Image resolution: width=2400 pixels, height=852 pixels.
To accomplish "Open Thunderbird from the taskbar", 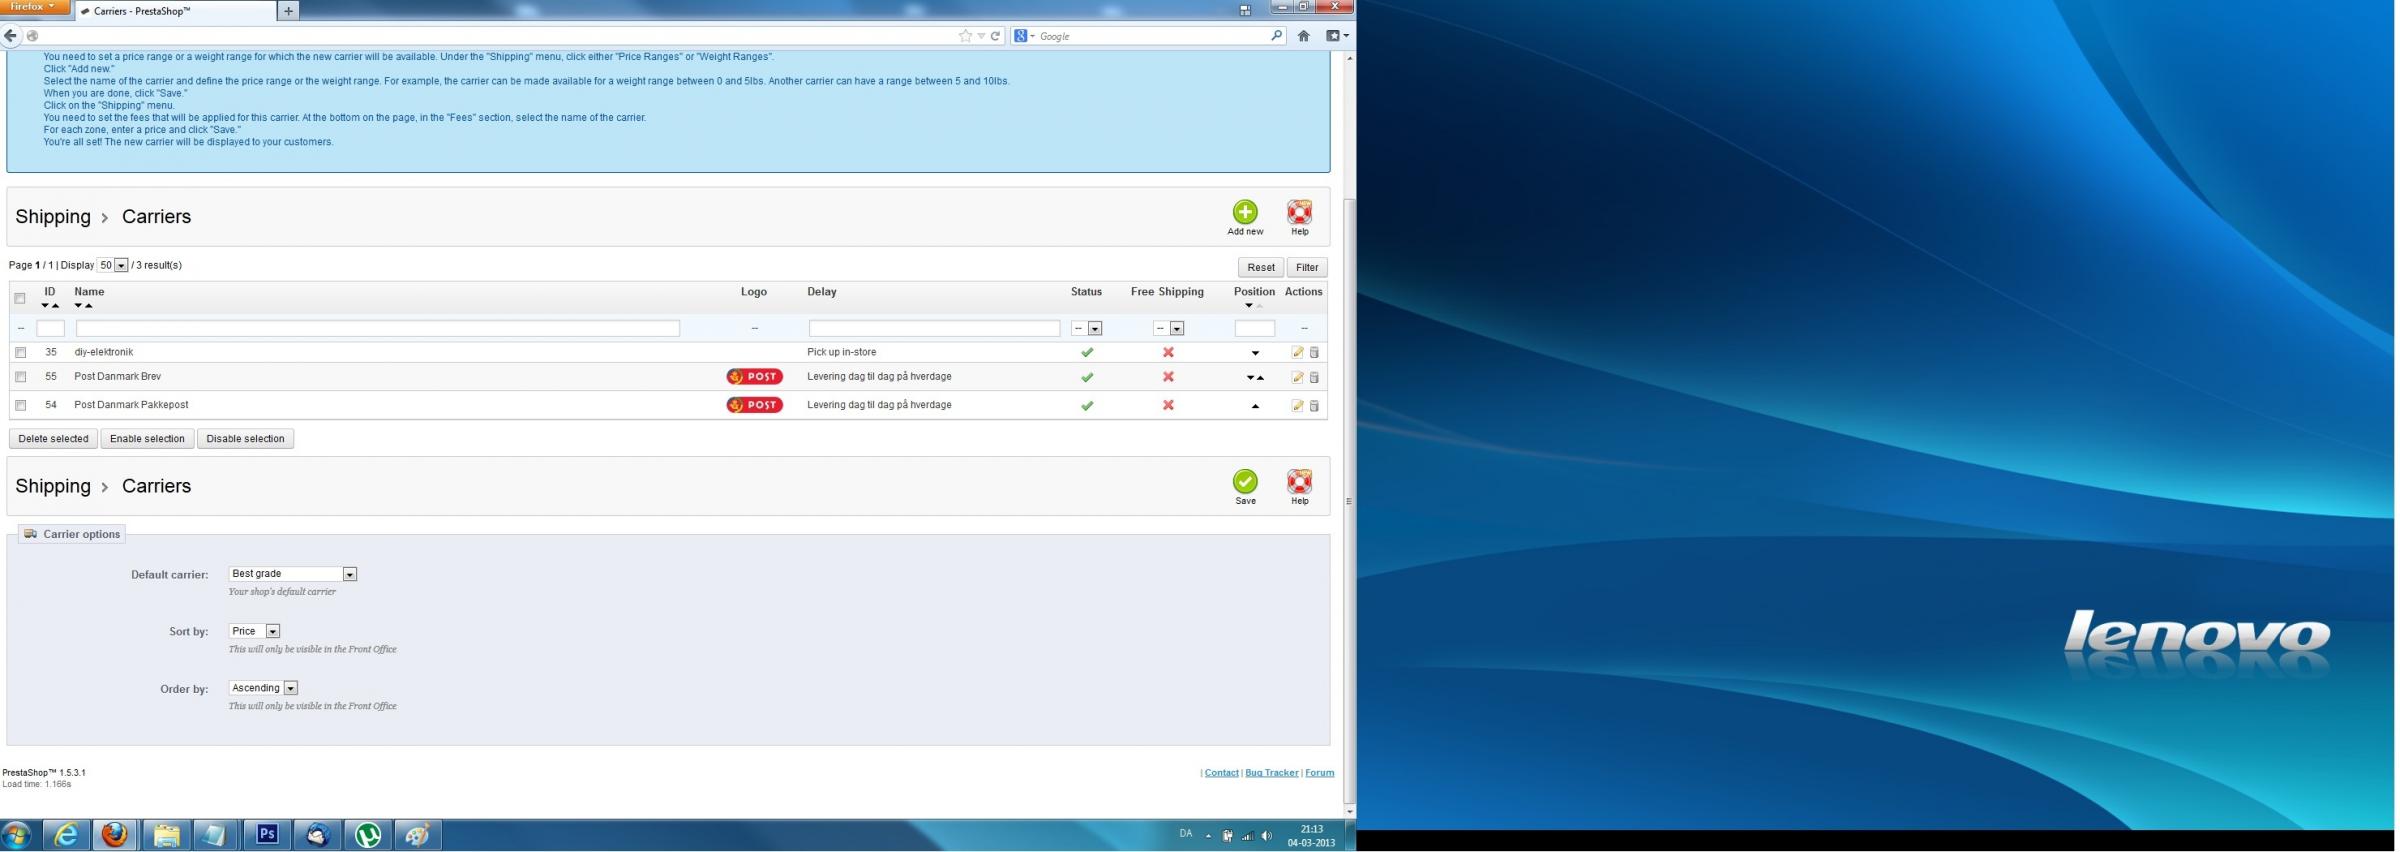I will tap(317, 834).
